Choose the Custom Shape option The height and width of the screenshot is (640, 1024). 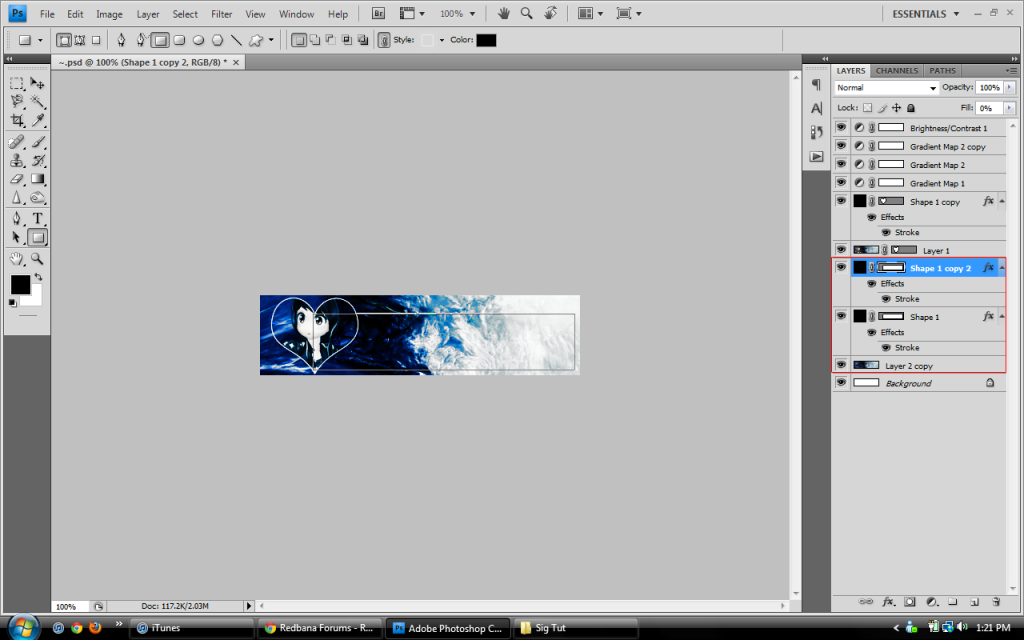255,40
